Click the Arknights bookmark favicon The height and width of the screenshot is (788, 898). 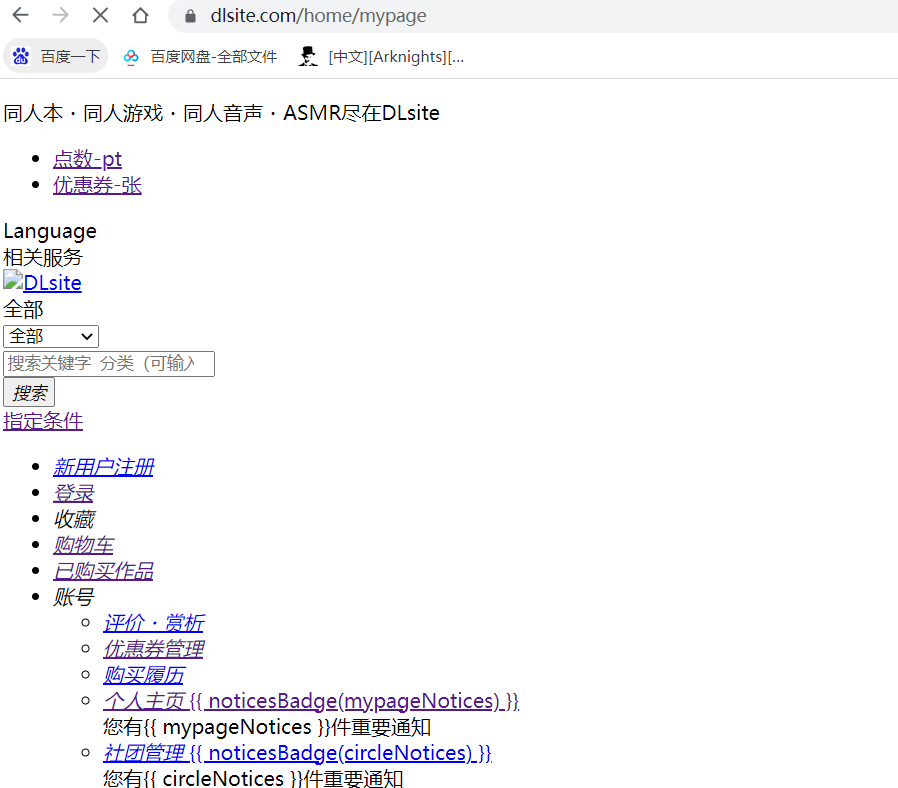[x=308, y=56]
